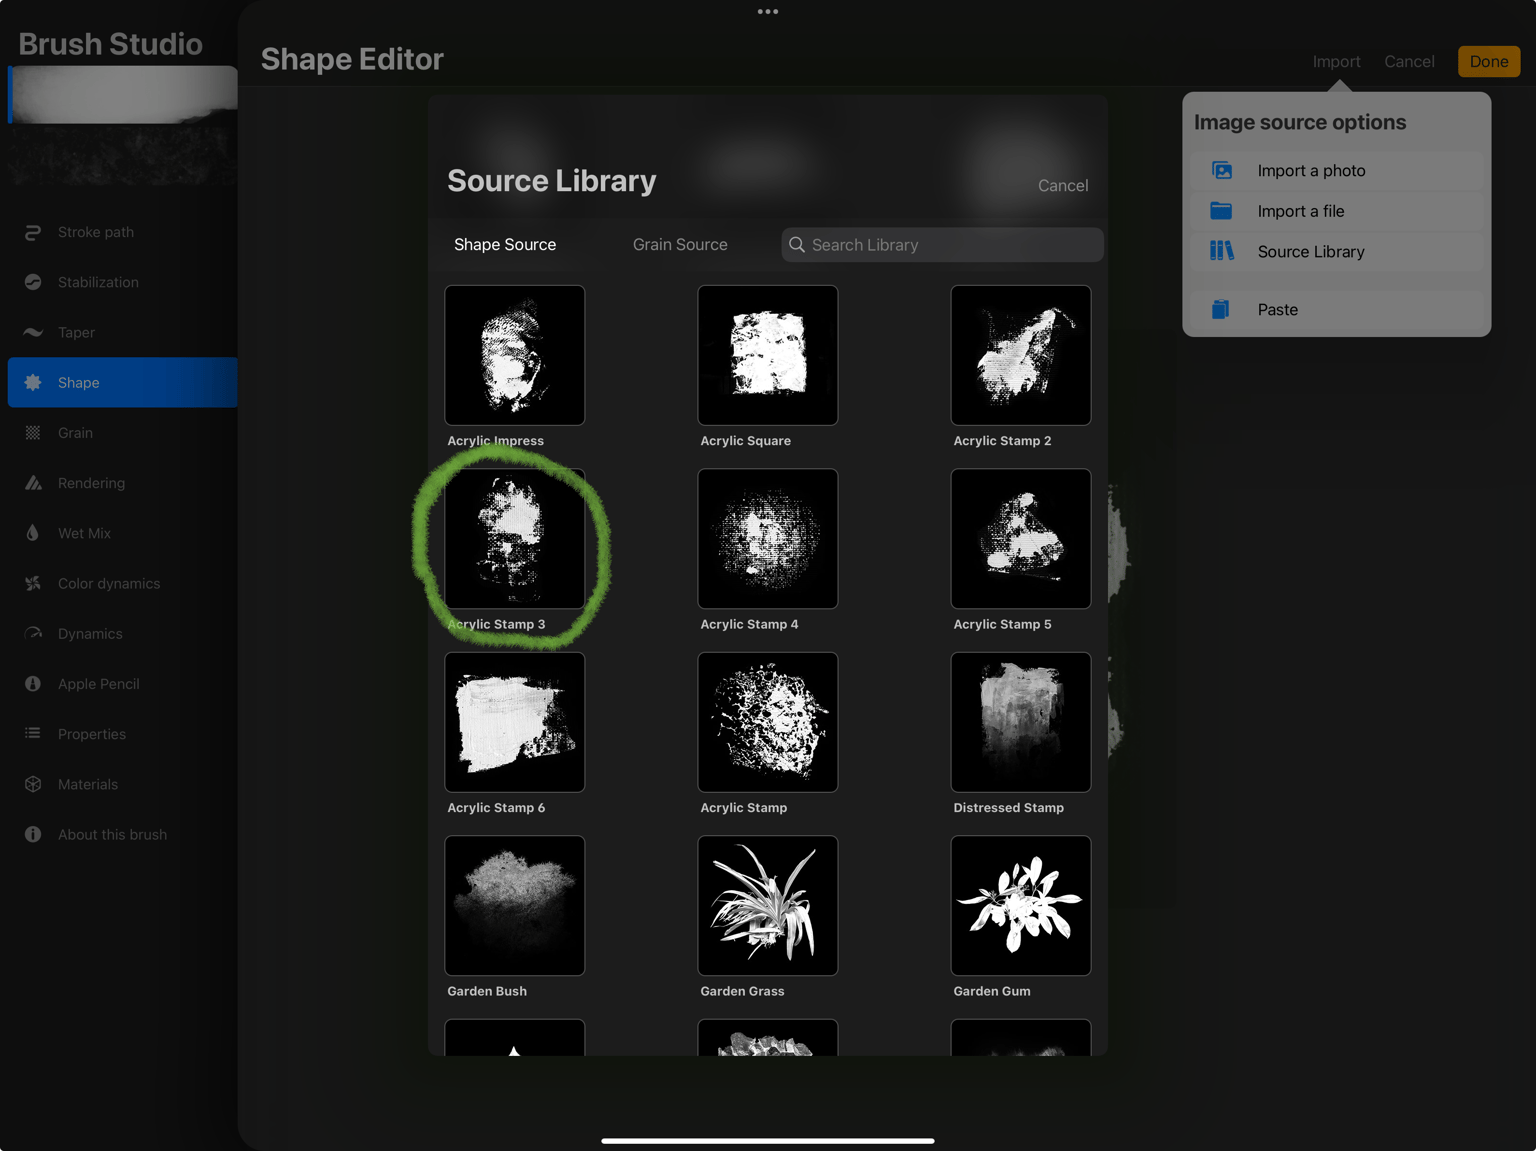Click the Stroke path label

[x=96, y=232]
